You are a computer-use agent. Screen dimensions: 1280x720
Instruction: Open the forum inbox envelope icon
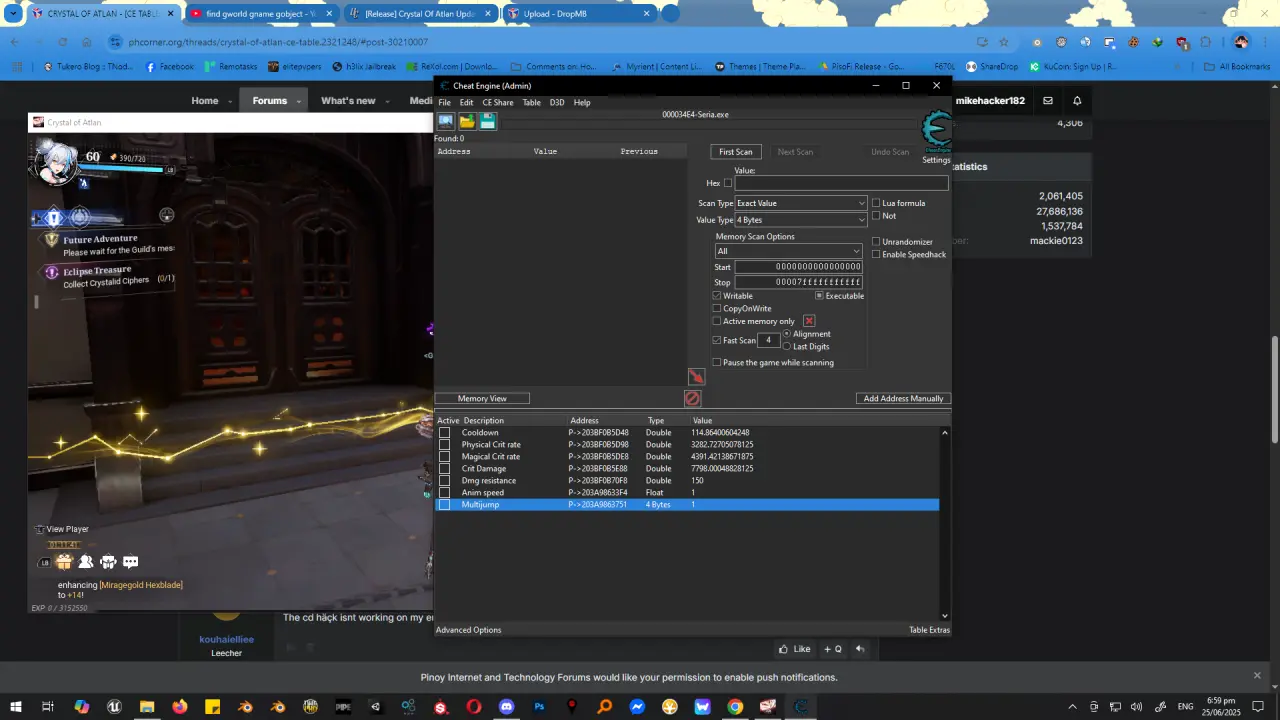coord(1048,101)
